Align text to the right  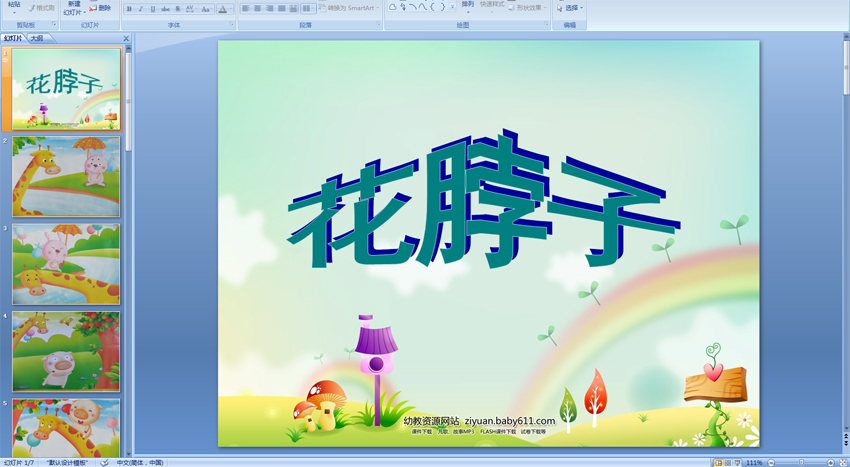point(269,9)
